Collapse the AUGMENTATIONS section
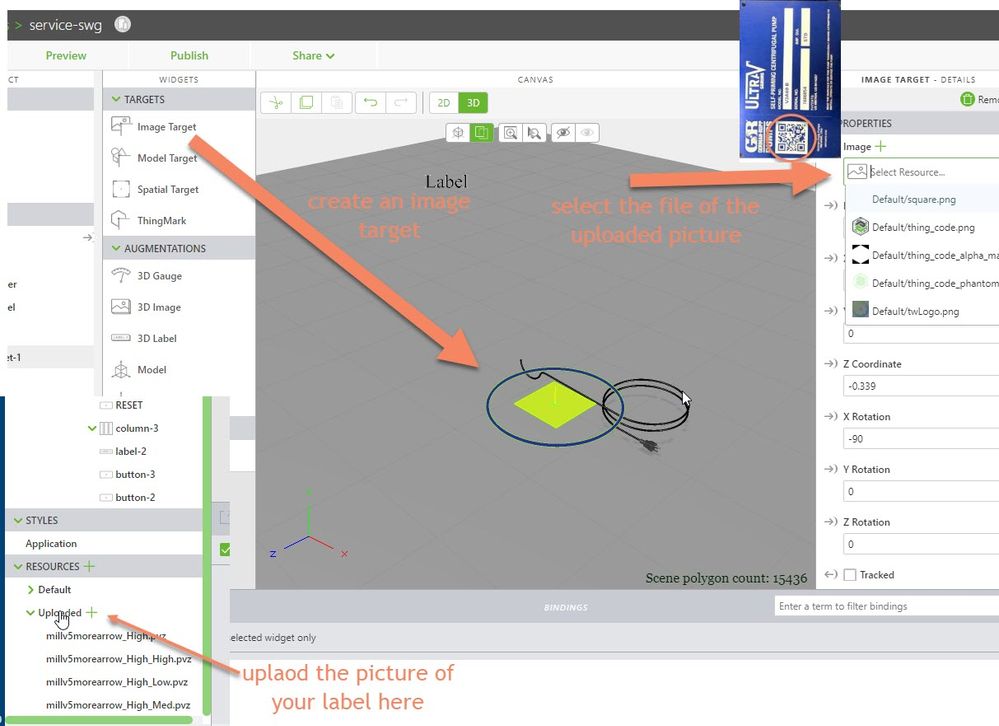 point(116,248)
